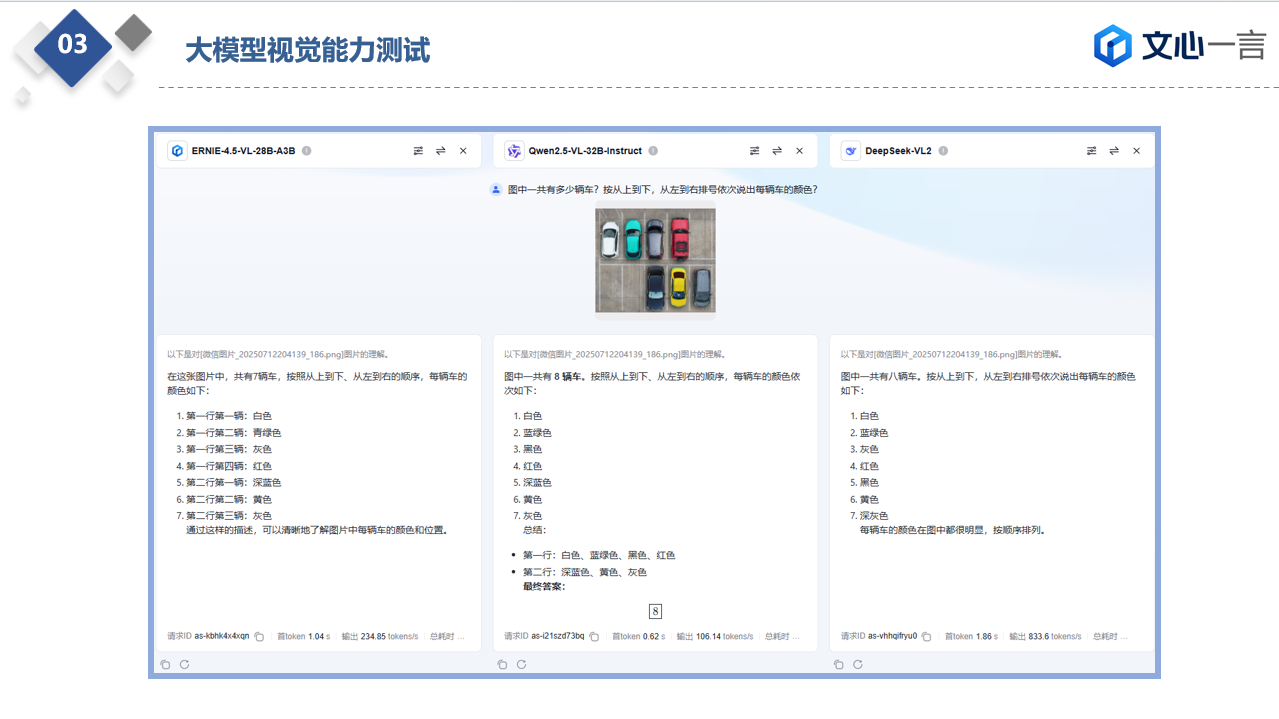Viewport: 1279px width, 719px height.
Task: Click the Qwen2.5-VL-32B-Instruct model logo
Action: (x=514, y=151)
